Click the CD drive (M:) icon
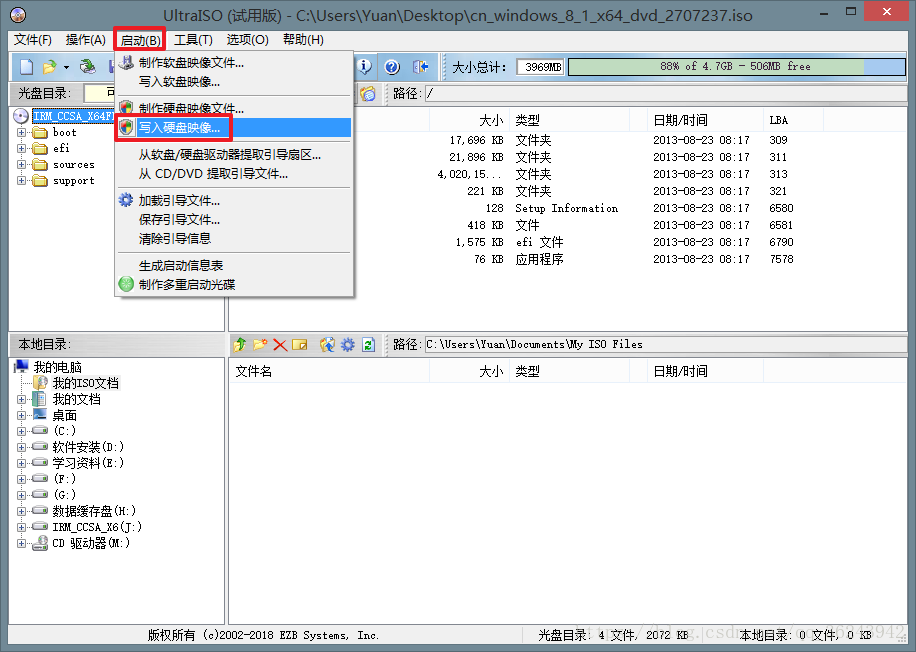This screenshot has width=916, height=652. pos(40,543)
